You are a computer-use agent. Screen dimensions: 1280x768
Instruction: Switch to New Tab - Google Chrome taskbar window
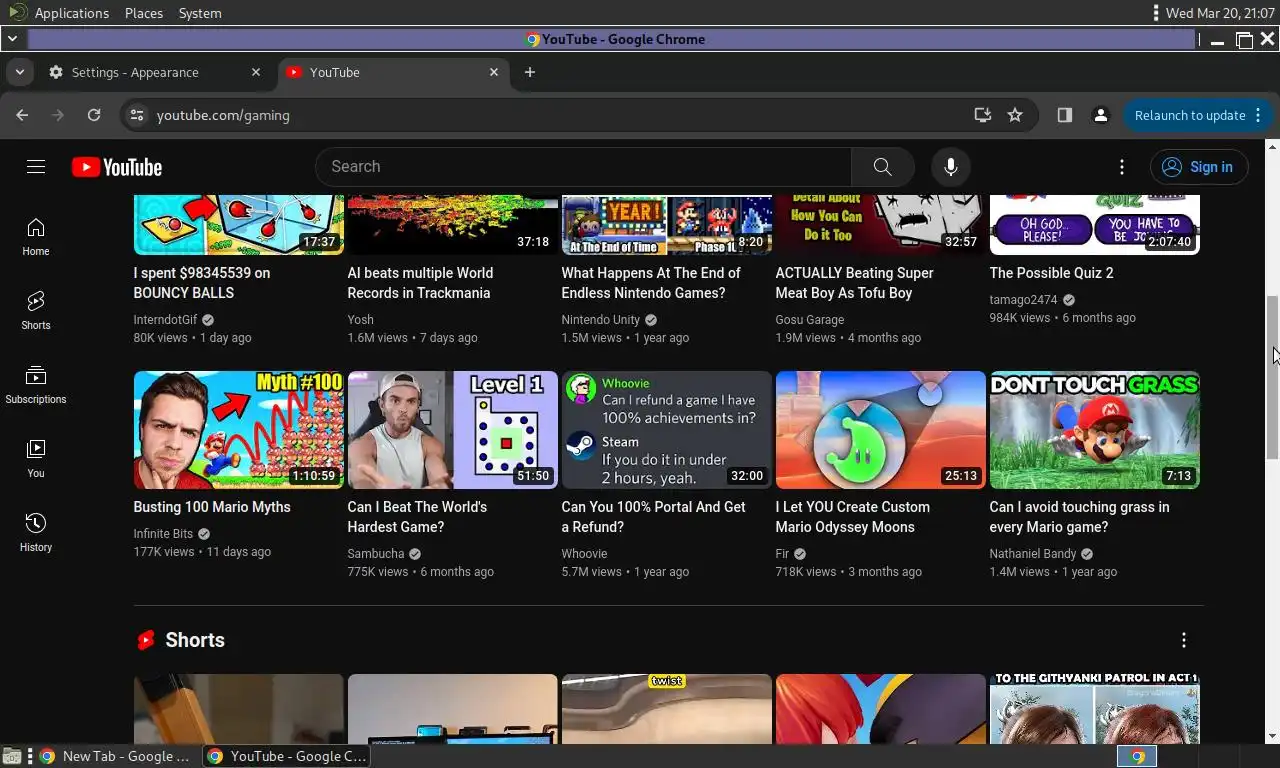coord(116,756)
